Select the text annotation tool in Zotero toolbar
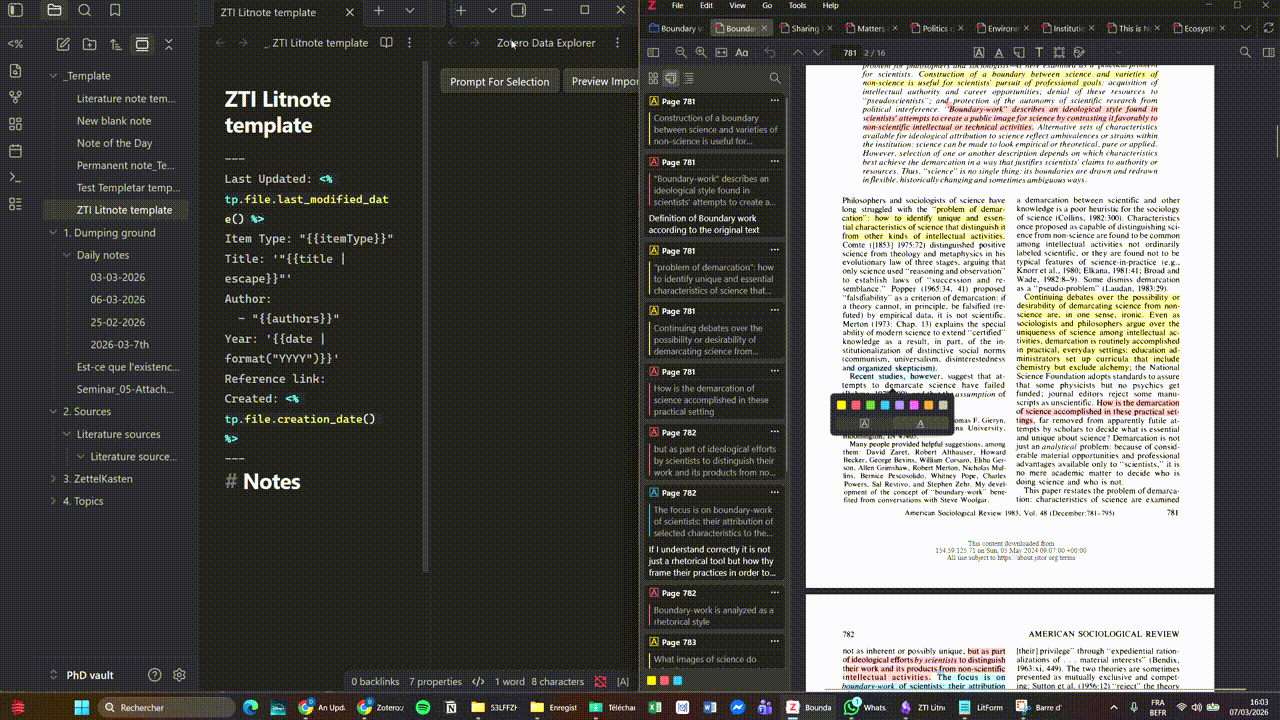 click(x=1040, y=53)
